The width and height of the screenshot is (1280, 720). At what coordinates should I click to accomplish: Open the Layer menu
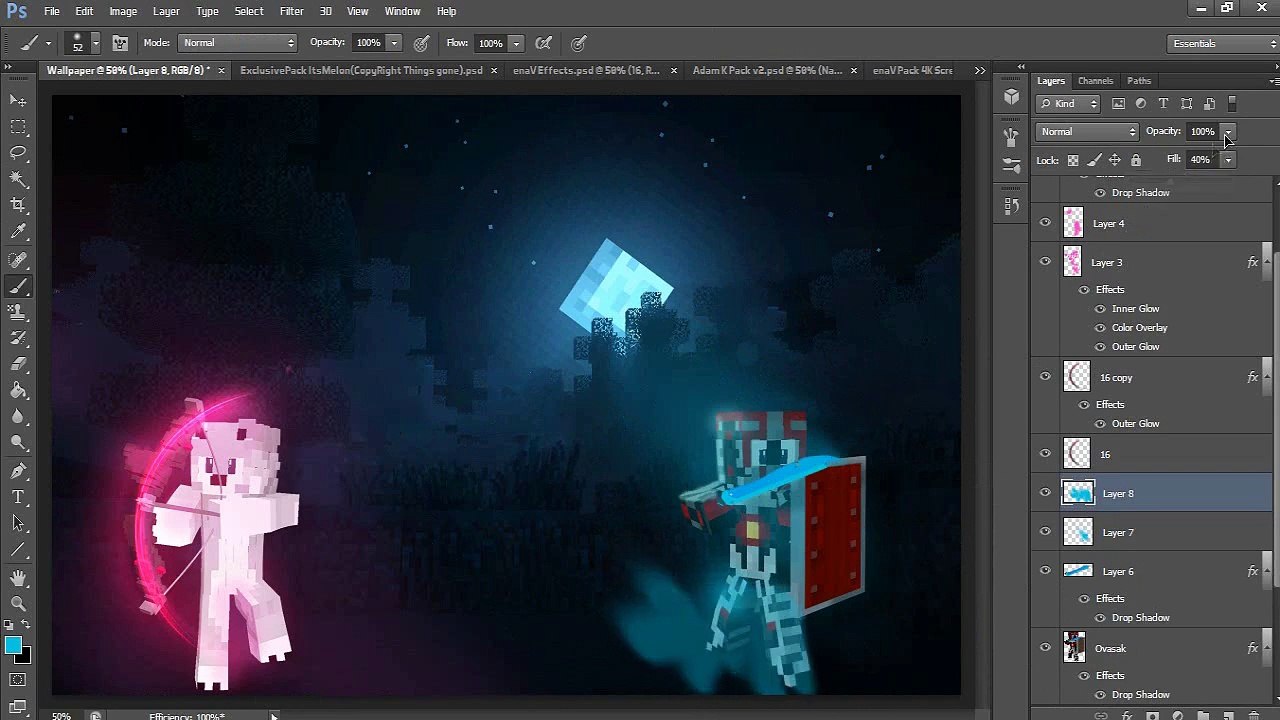[166, 11]
